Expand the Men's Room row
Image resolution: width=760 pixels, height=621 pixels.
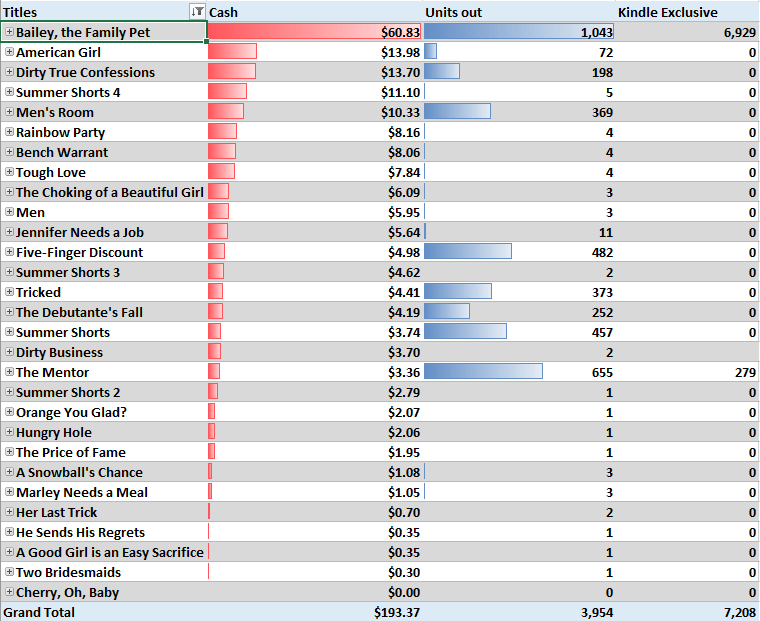point(9,112)
